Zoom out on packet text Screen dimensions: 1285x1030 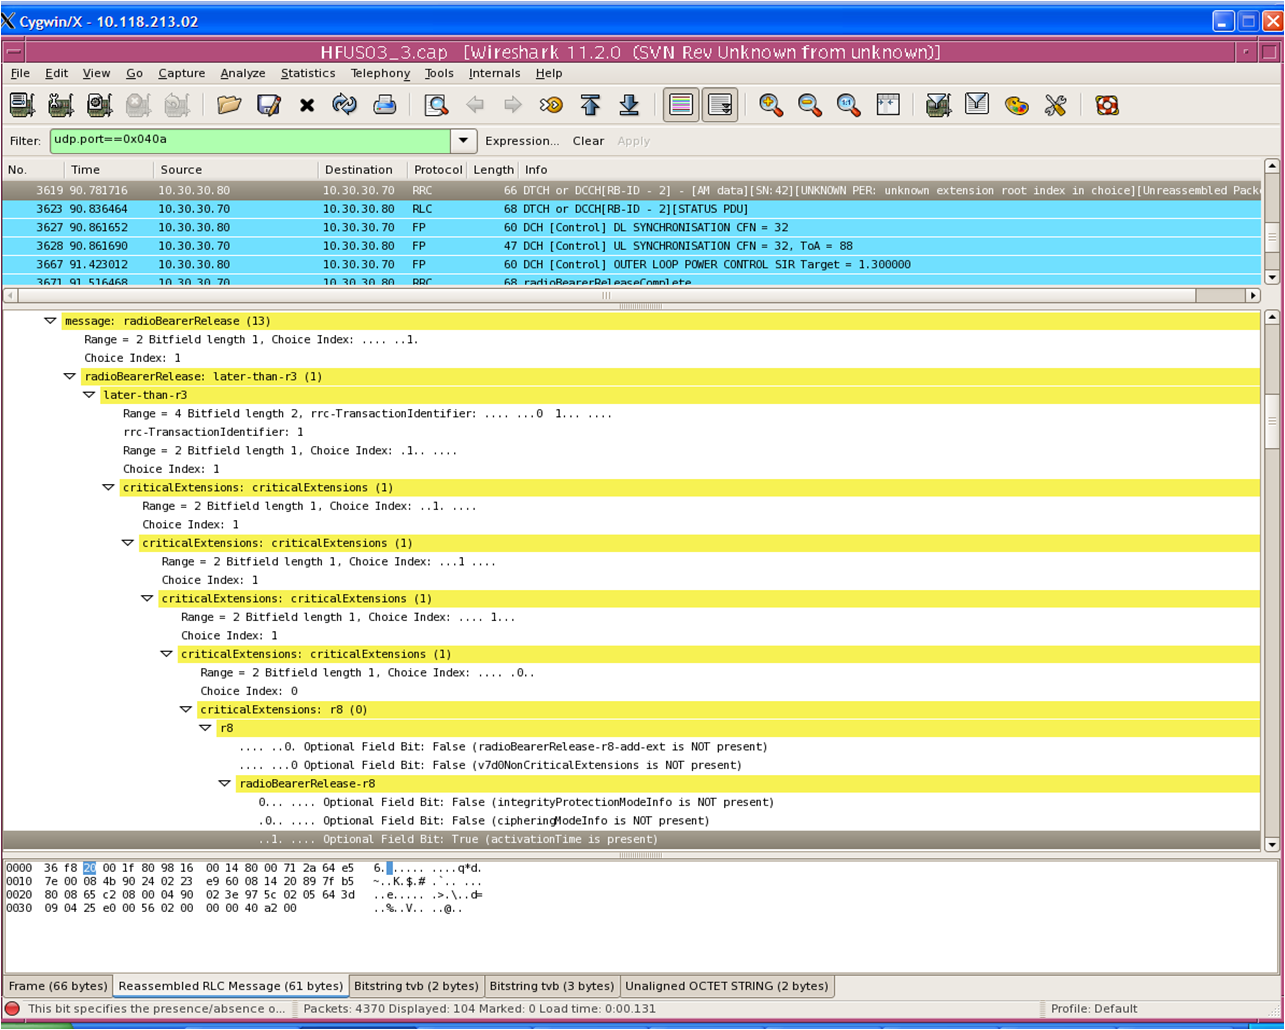(x=810, y=105)
